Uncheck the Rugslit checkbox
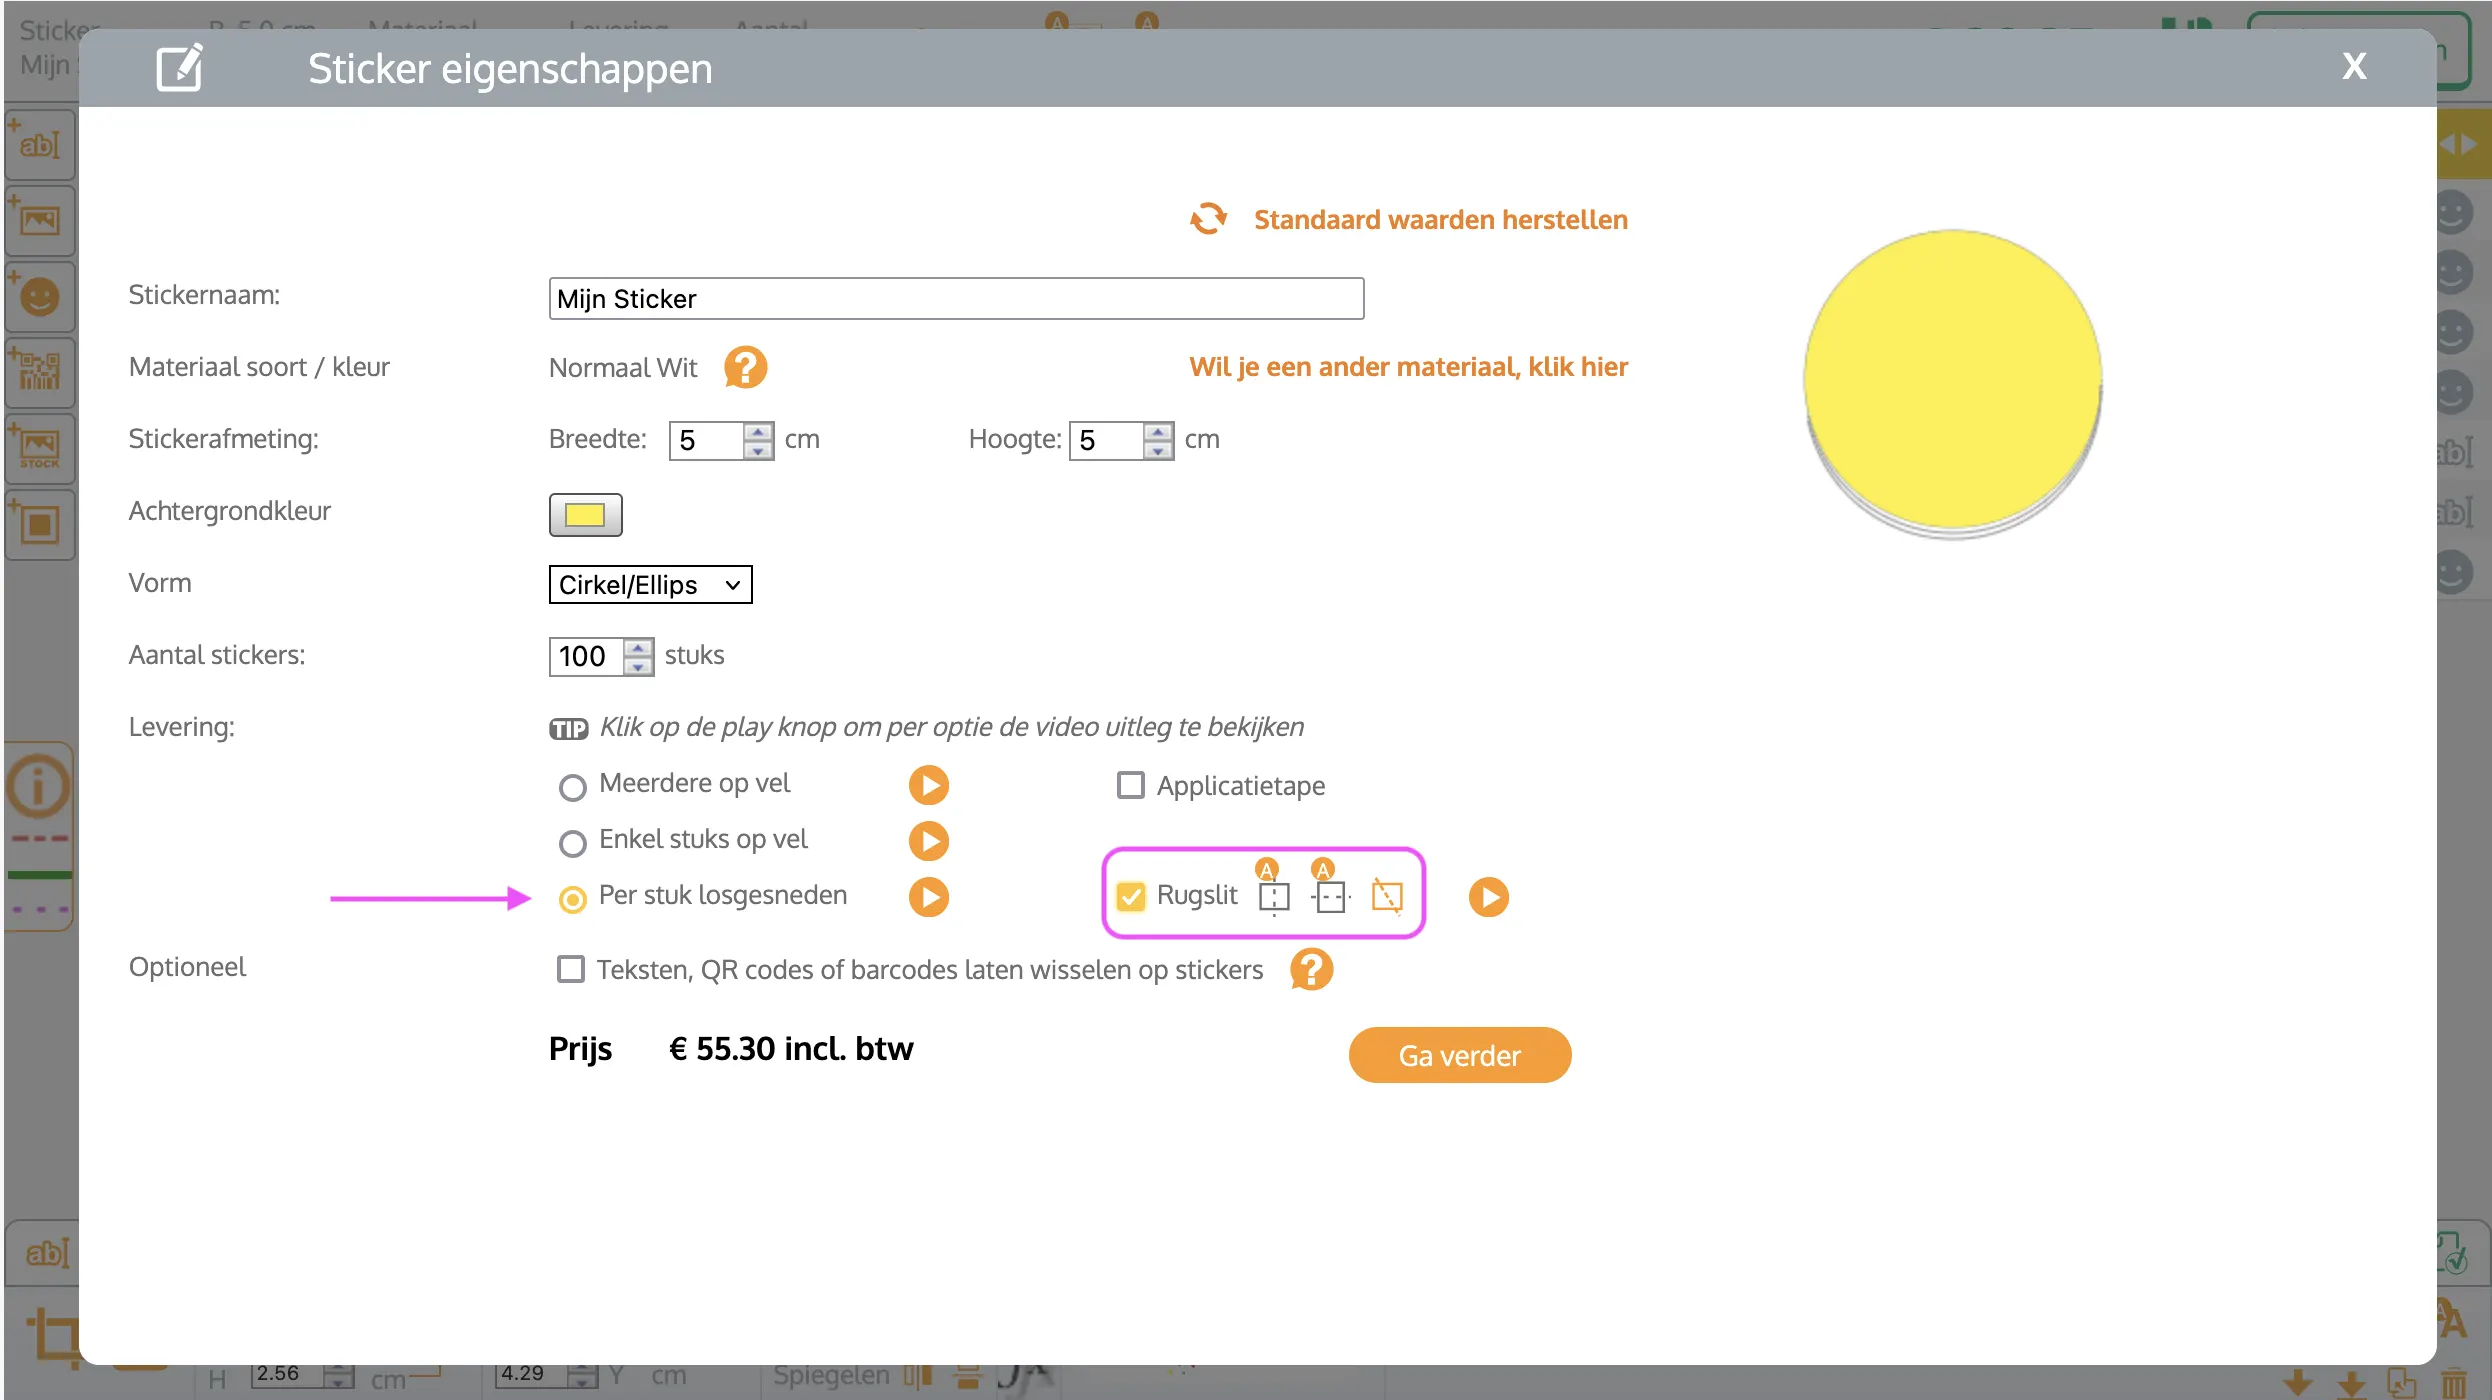 [1130, 896]
